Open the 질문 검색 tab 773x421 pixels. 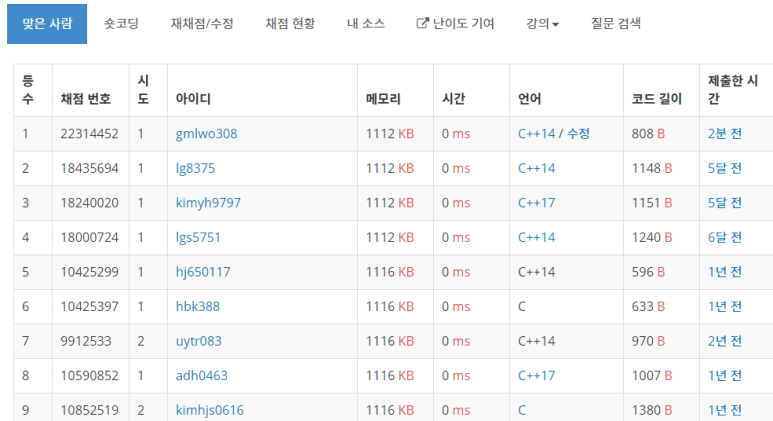(616, 24)
